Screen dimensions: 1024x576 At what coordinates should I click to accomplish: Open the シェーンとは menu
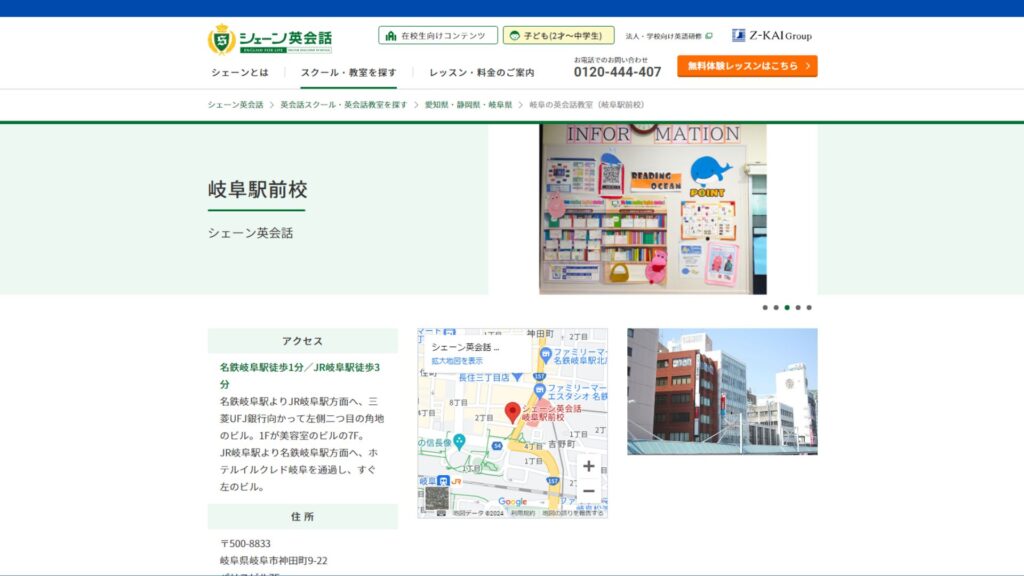(x=240, y=72)
